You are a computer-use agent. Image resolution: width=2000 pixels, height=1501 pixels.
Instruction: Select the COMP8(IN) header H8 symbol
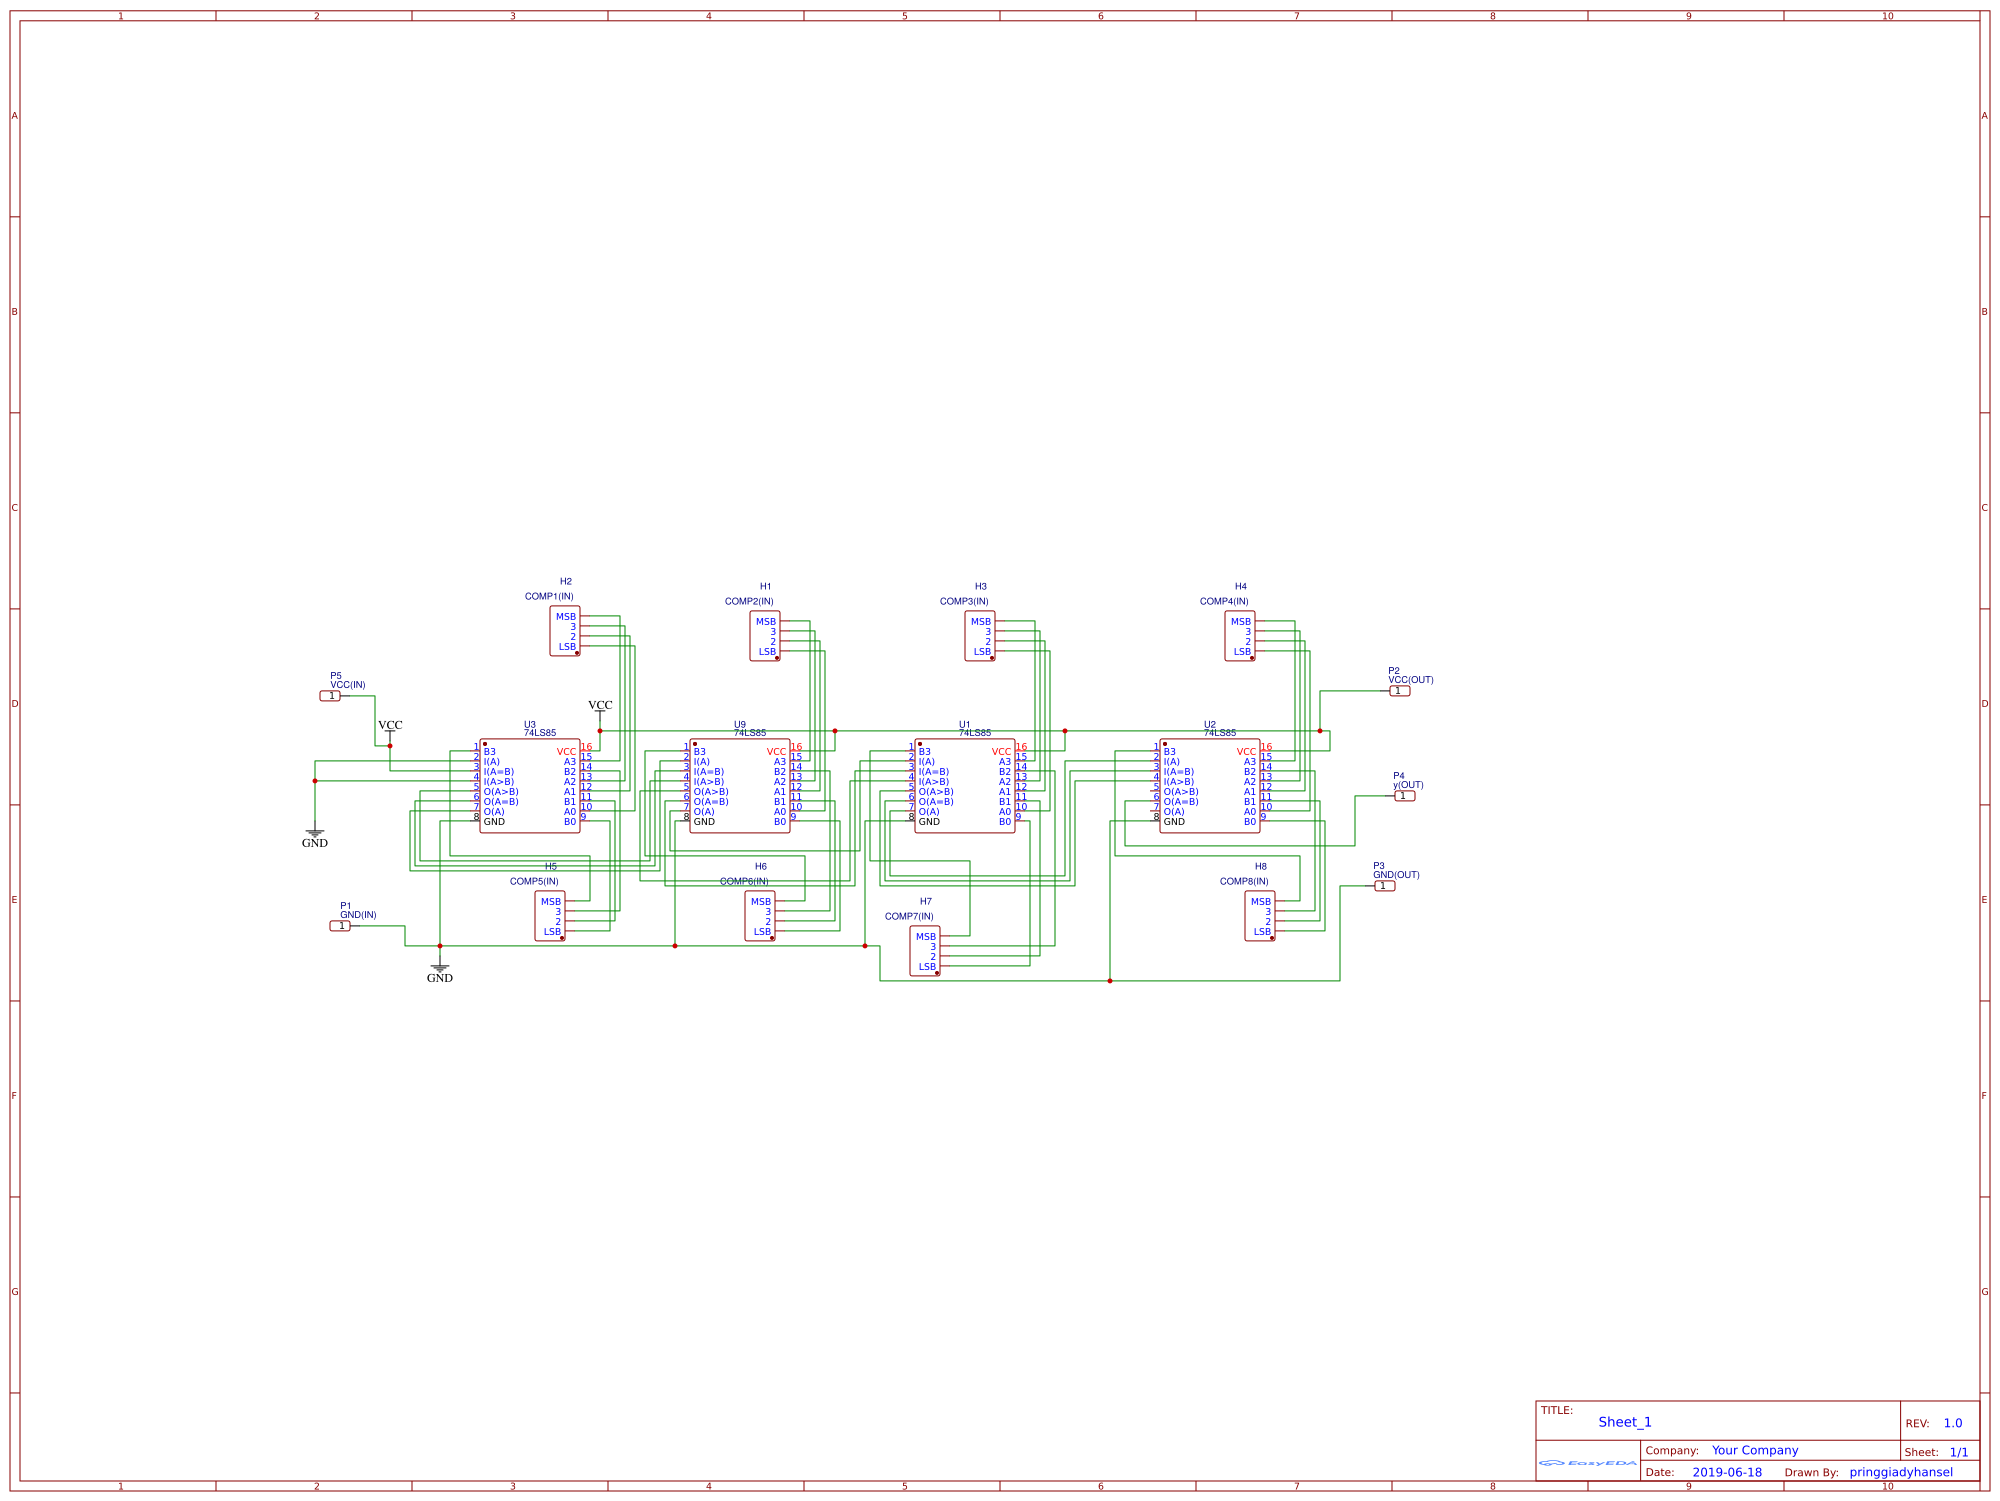(1260, 916)
